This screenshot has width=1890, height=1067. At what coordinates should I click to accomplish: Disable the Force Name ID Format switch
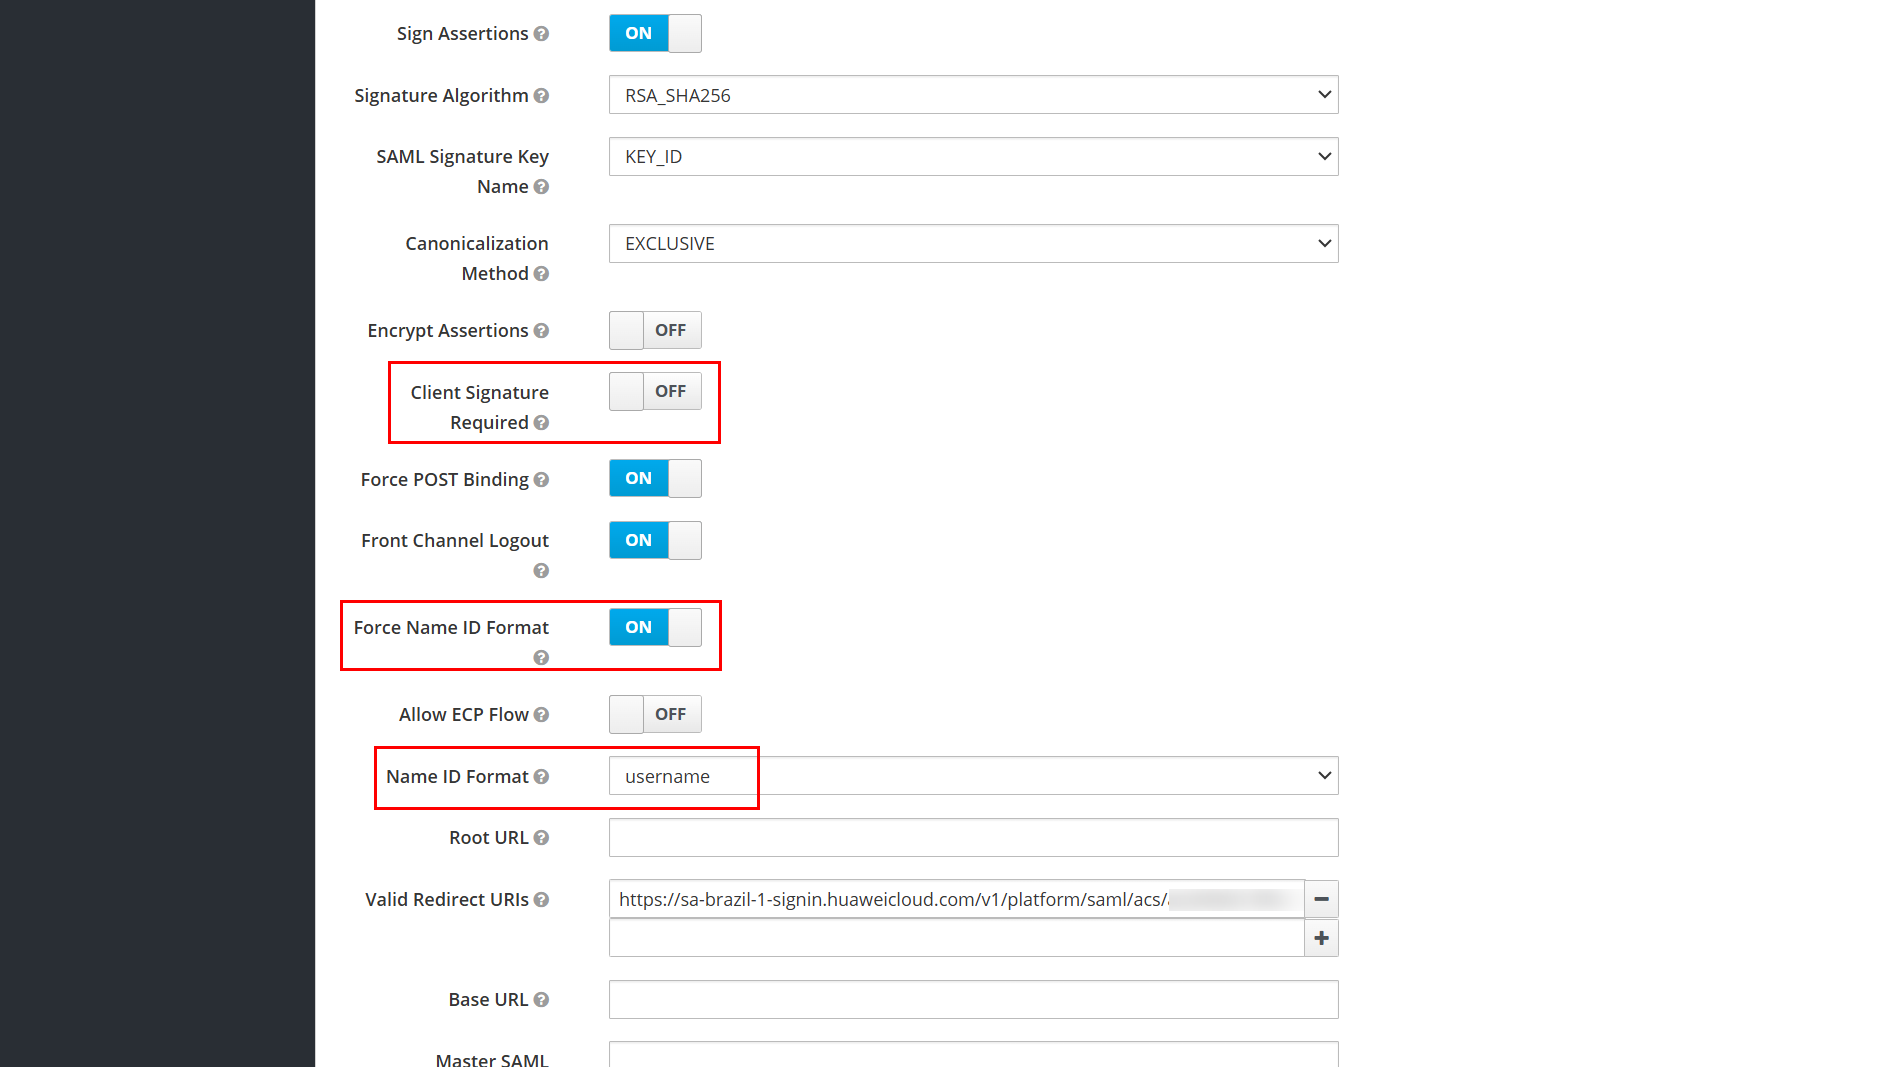(655, 627)
